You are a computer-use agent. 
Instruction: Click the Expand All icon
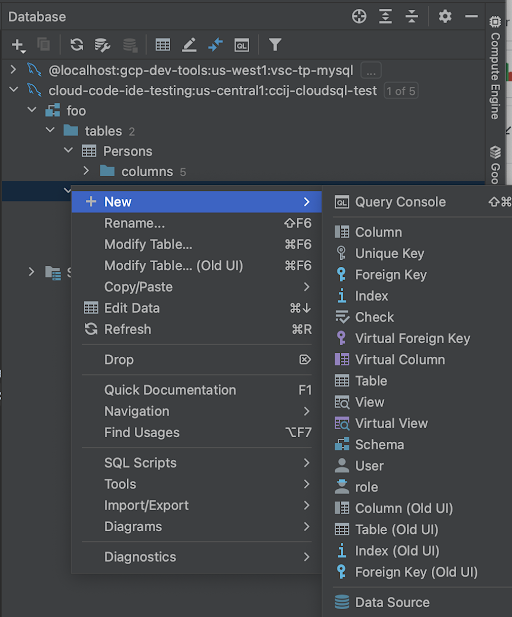[385, 17]
